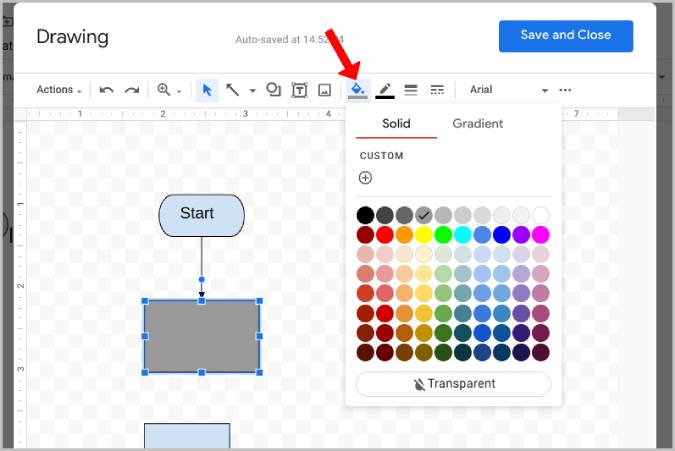This screenshot has width=675, height=451.
Task: Click the Image insert icon
Action: pos(325,90)
